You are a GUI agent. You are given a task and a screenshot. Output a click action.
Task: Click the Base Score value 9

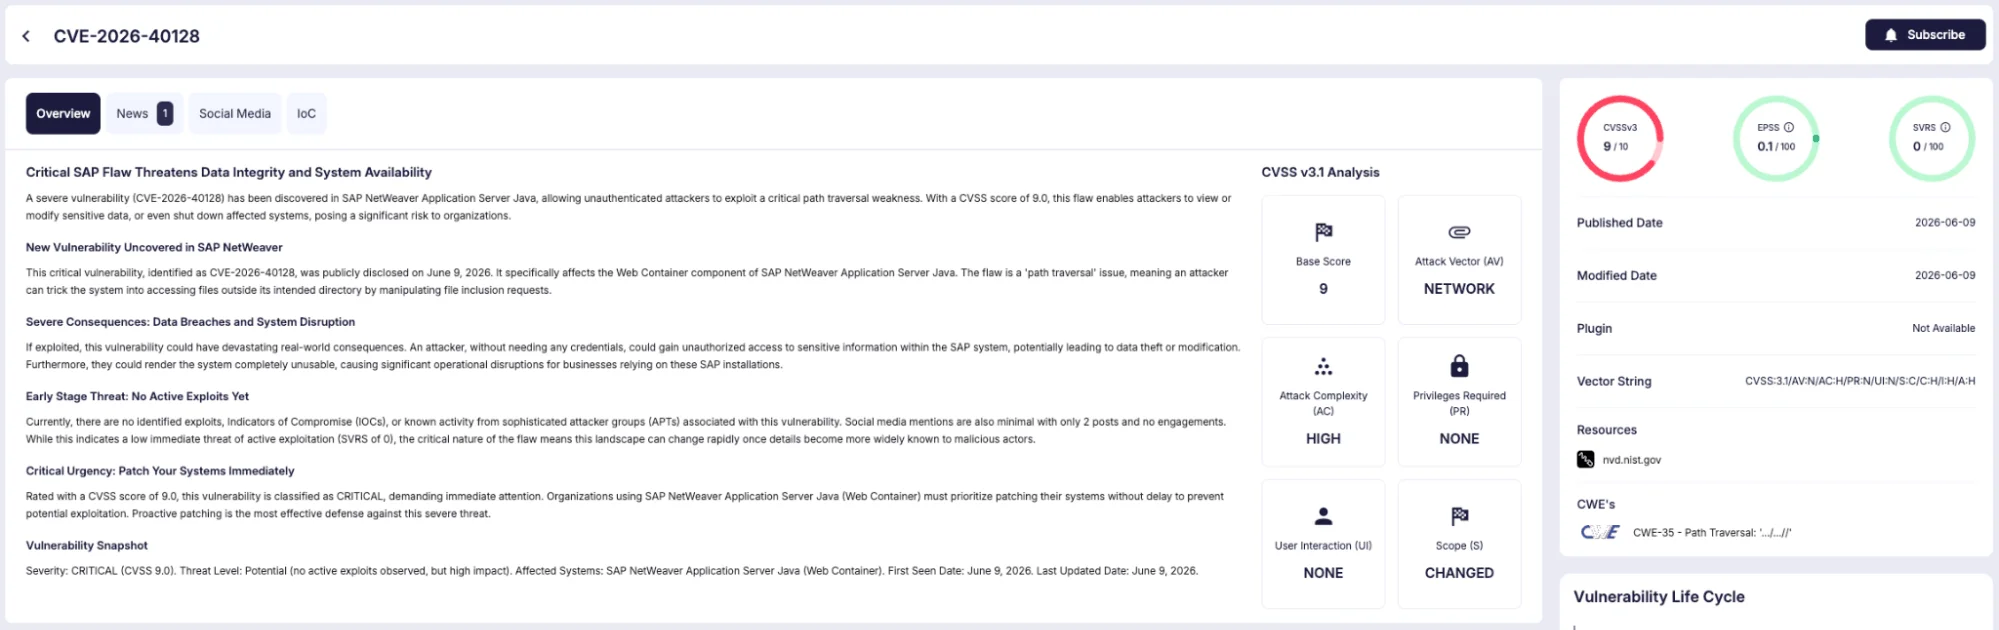pyautogui.click(x=1323, y=289)
